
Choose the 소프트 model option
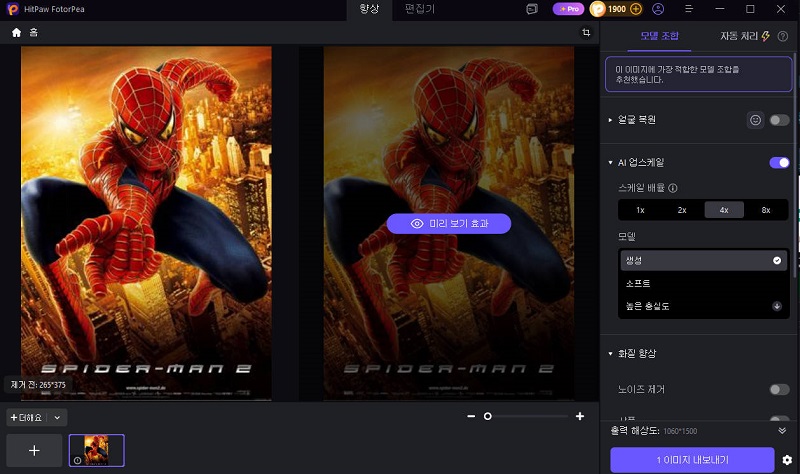704,284
